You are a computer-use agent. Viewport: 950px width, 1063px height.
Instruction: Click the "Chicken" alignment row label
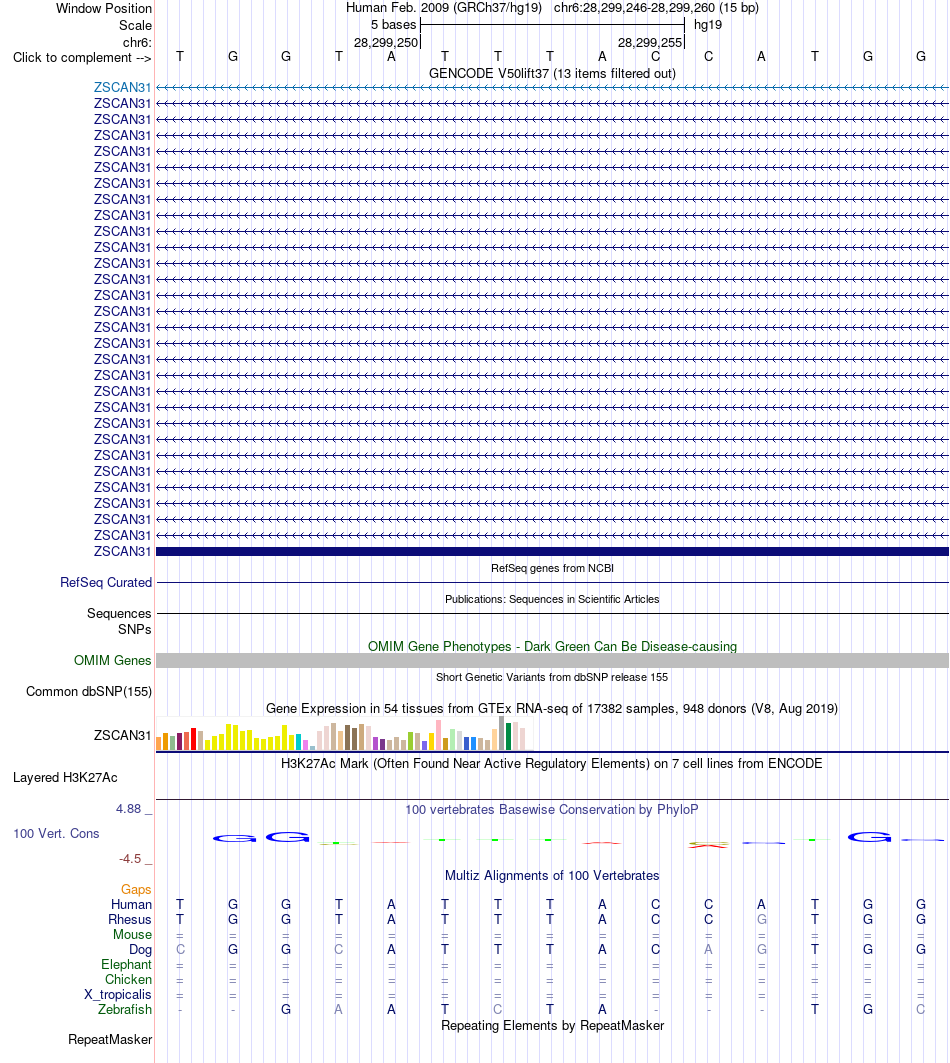click(x=128, y=980)
